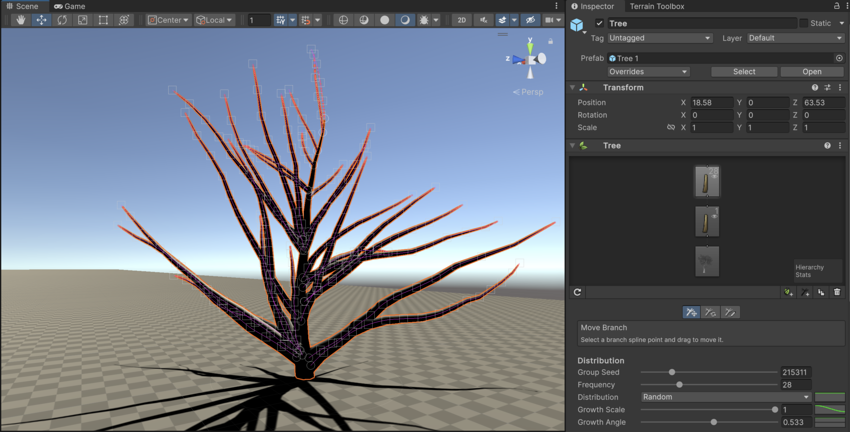Open the Layer dropdown showing Default
The height and width of the screenshot is (432, 850).
794,38
